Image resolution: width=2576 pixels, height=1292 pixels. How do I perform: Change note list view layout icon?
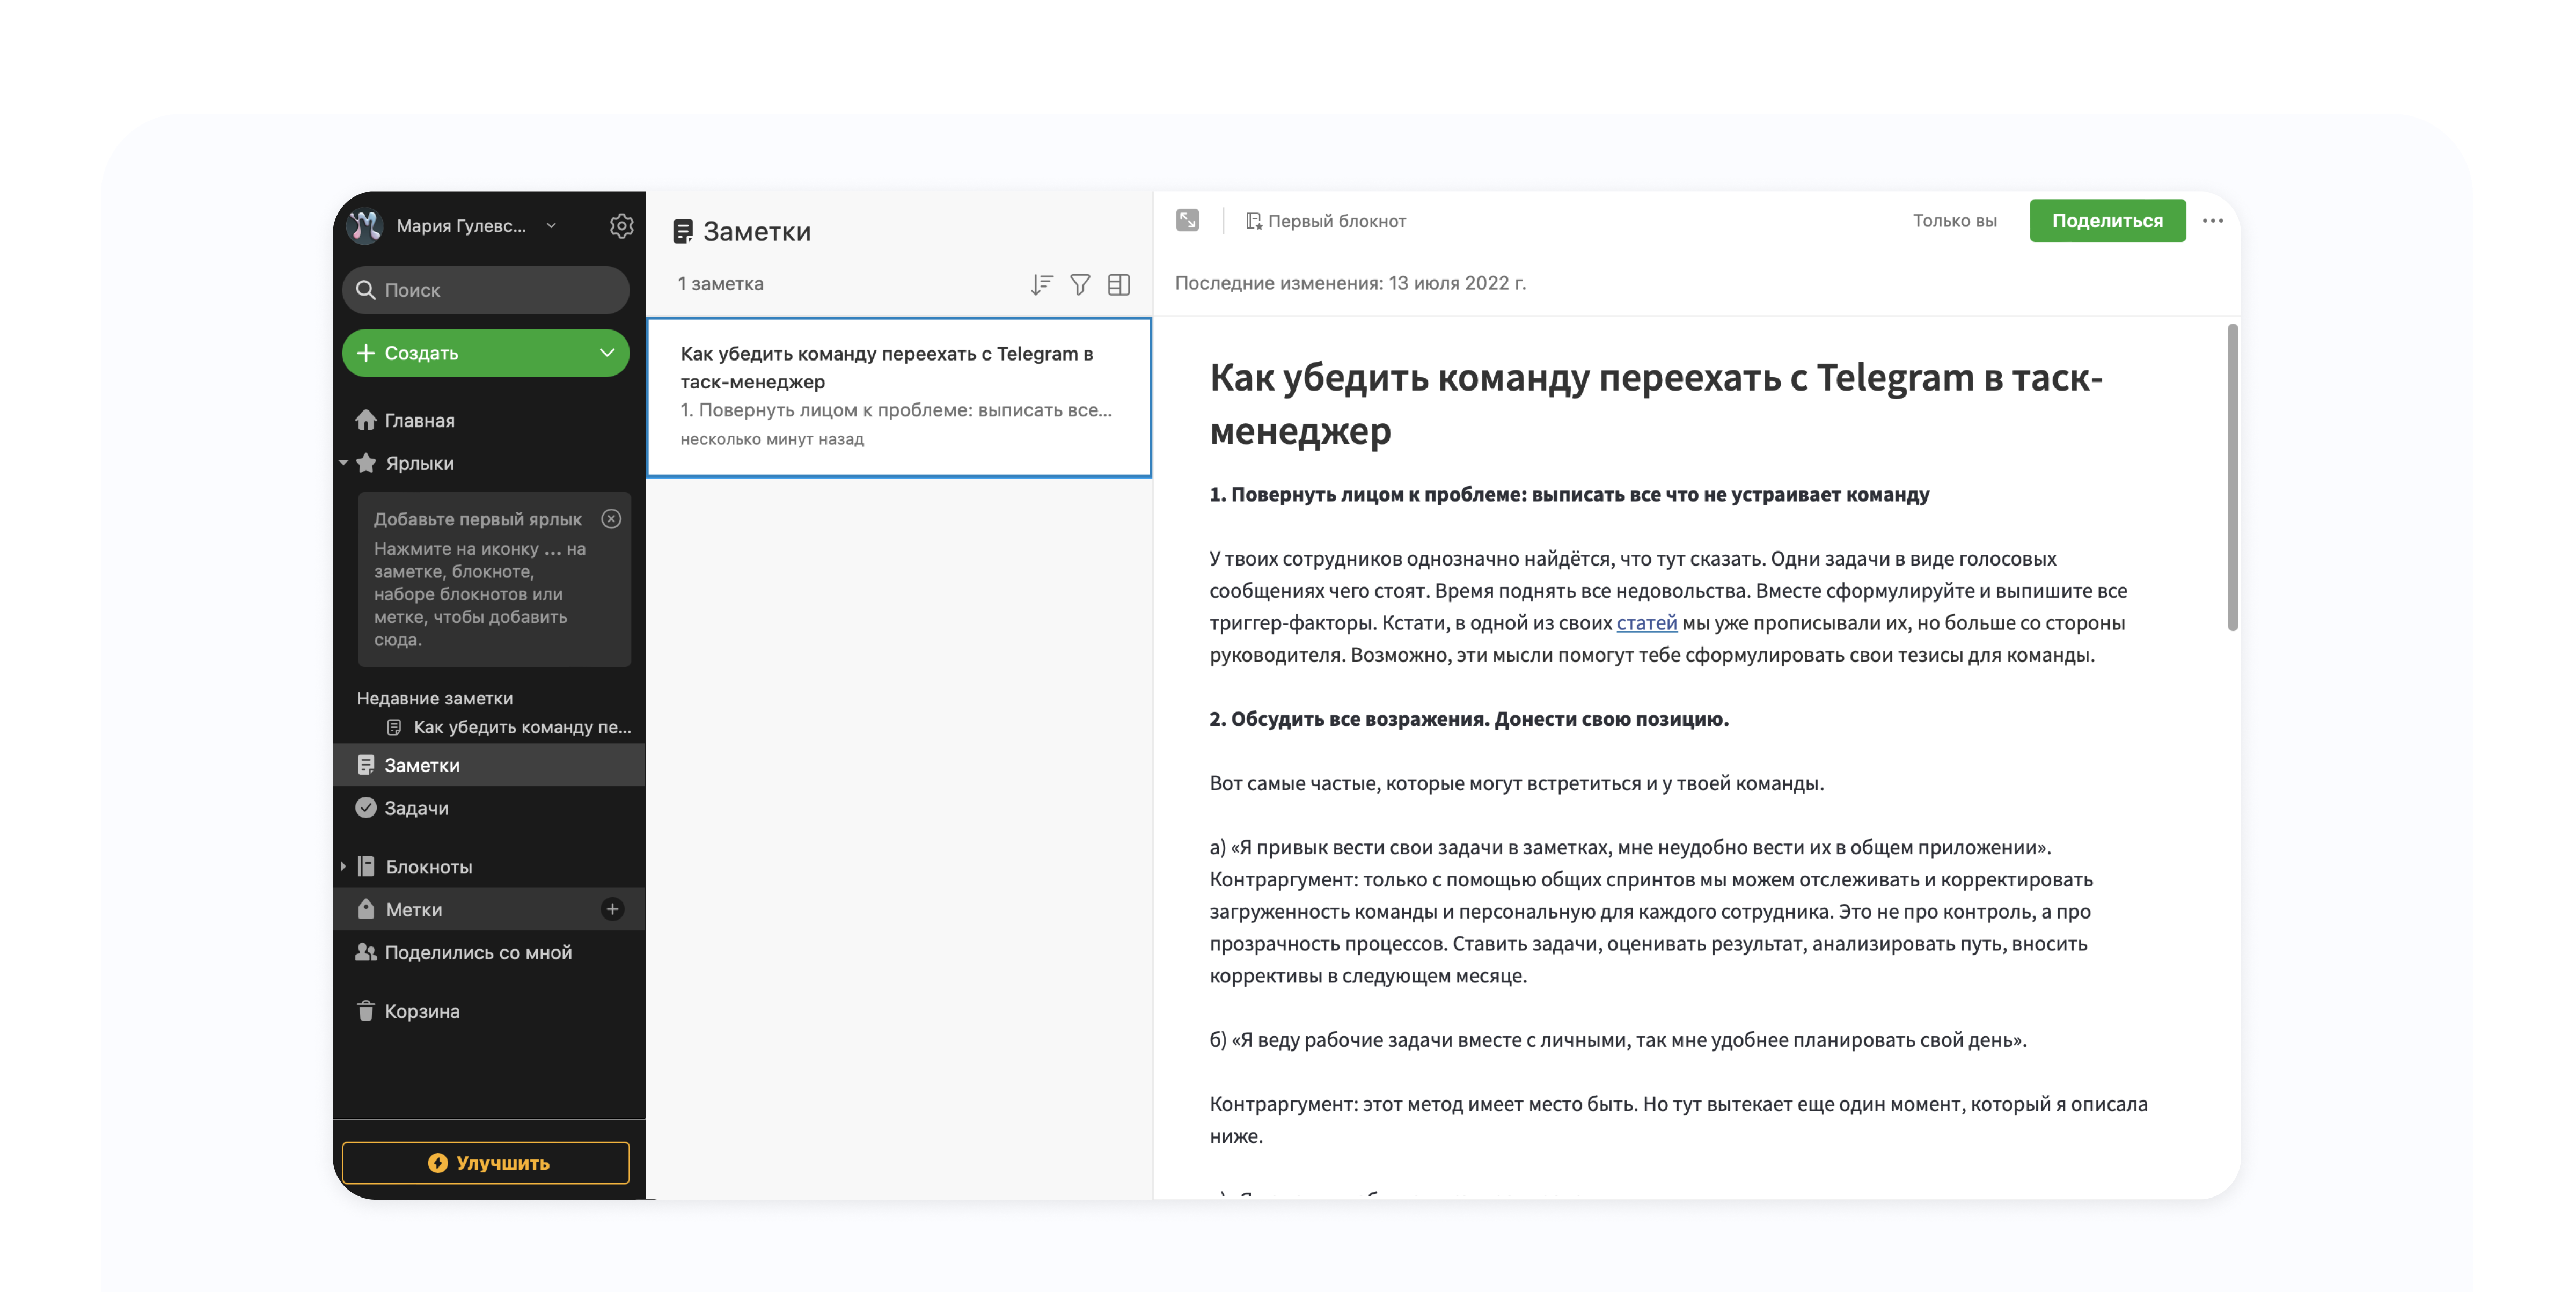1119,285
